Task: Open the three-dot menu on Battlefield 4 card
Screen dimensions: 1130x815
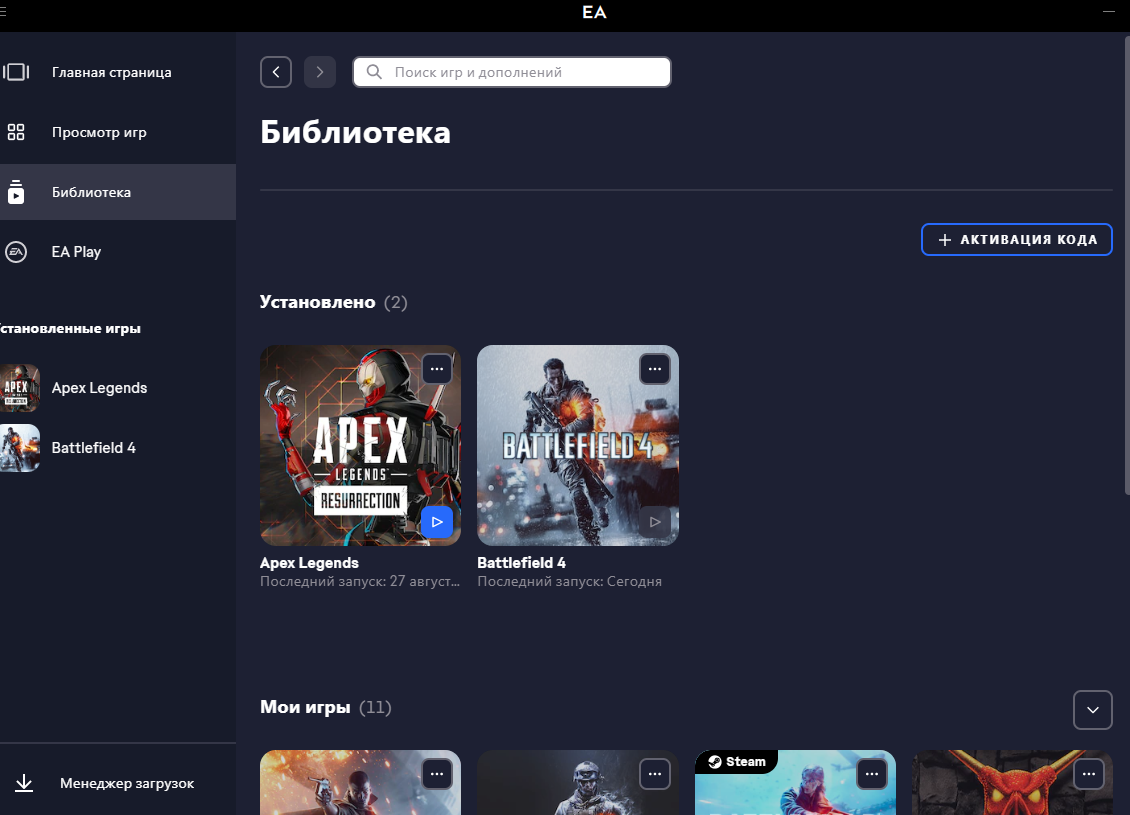Action: pos(654,369)
